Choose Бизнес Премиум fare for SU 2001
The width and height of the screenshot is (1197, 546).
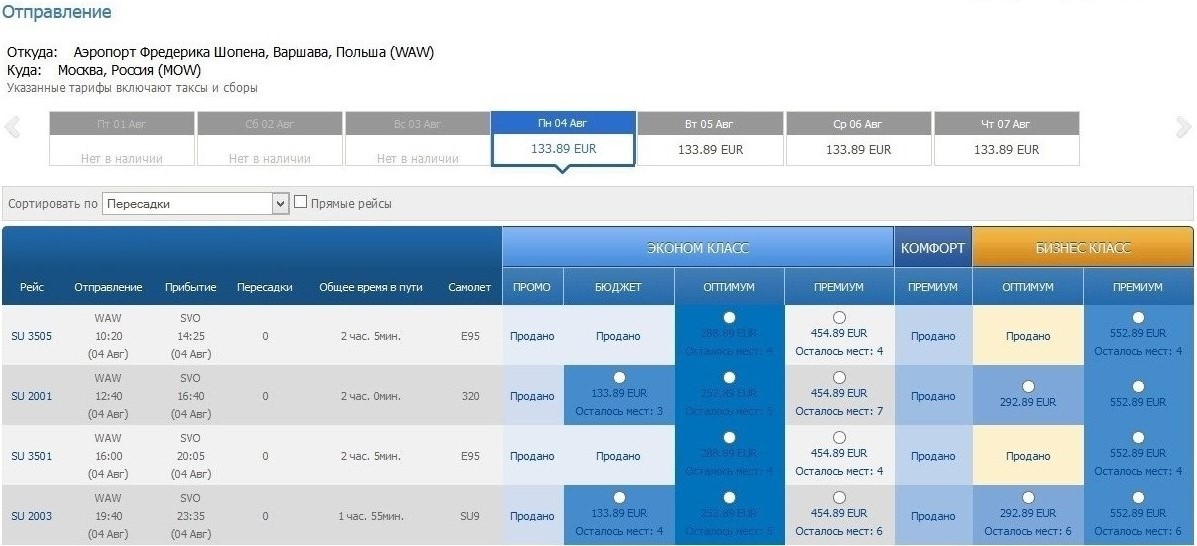(x=1138, y=386)
